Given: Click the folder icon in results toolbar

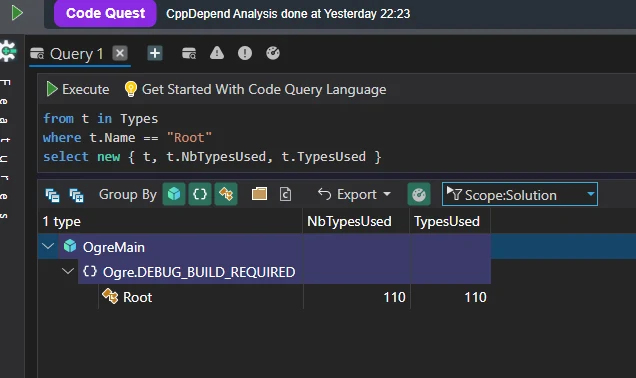Looking at the screenshot, I should pyautogui.click(x=259, y=194).
